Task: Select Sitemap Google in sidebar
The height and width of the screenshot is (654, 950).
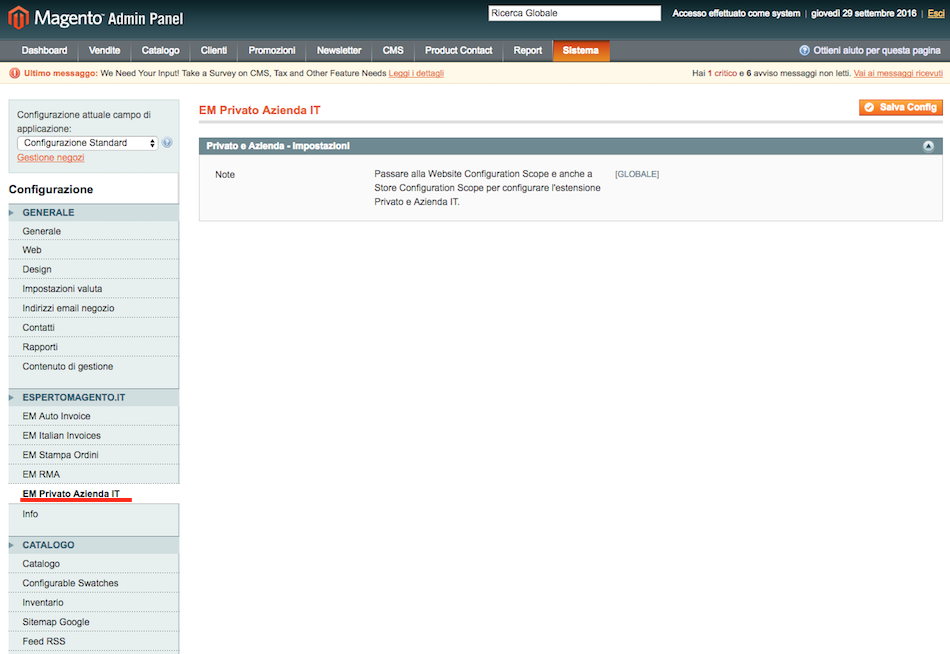Action: click(93, 622)
